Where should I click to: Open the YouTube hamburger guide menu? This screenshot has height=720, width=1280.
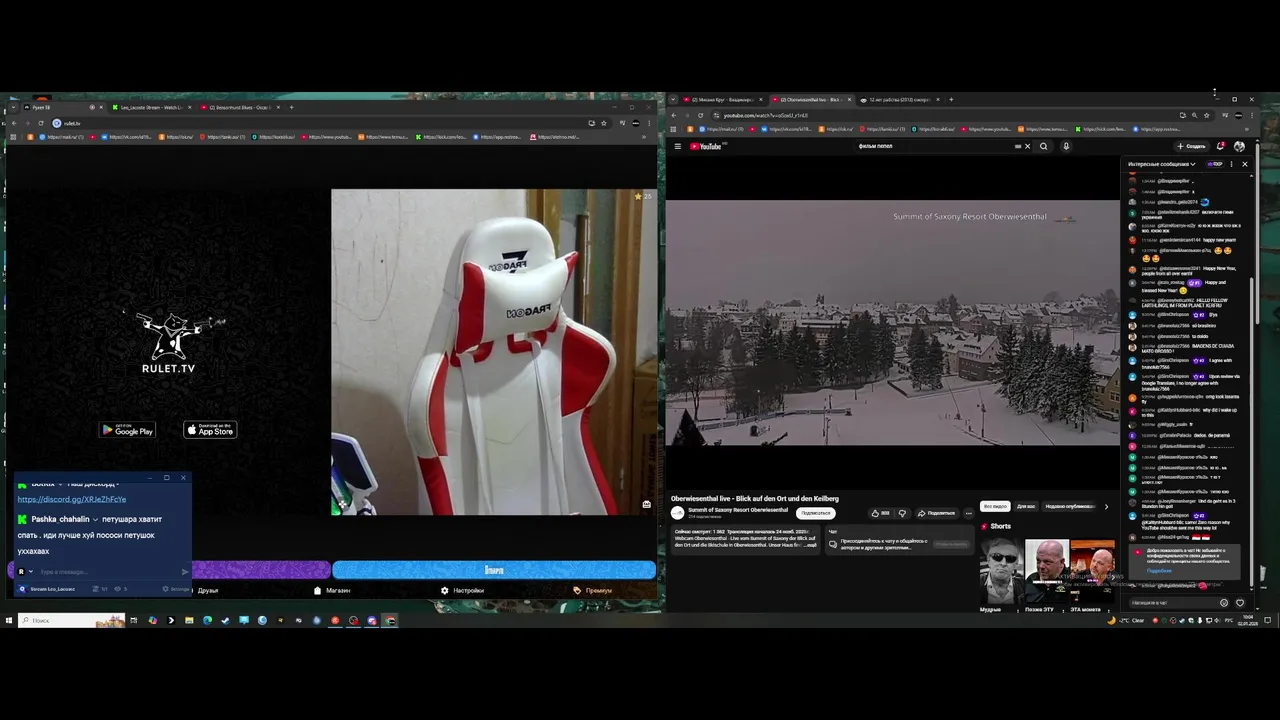[677, 146]
